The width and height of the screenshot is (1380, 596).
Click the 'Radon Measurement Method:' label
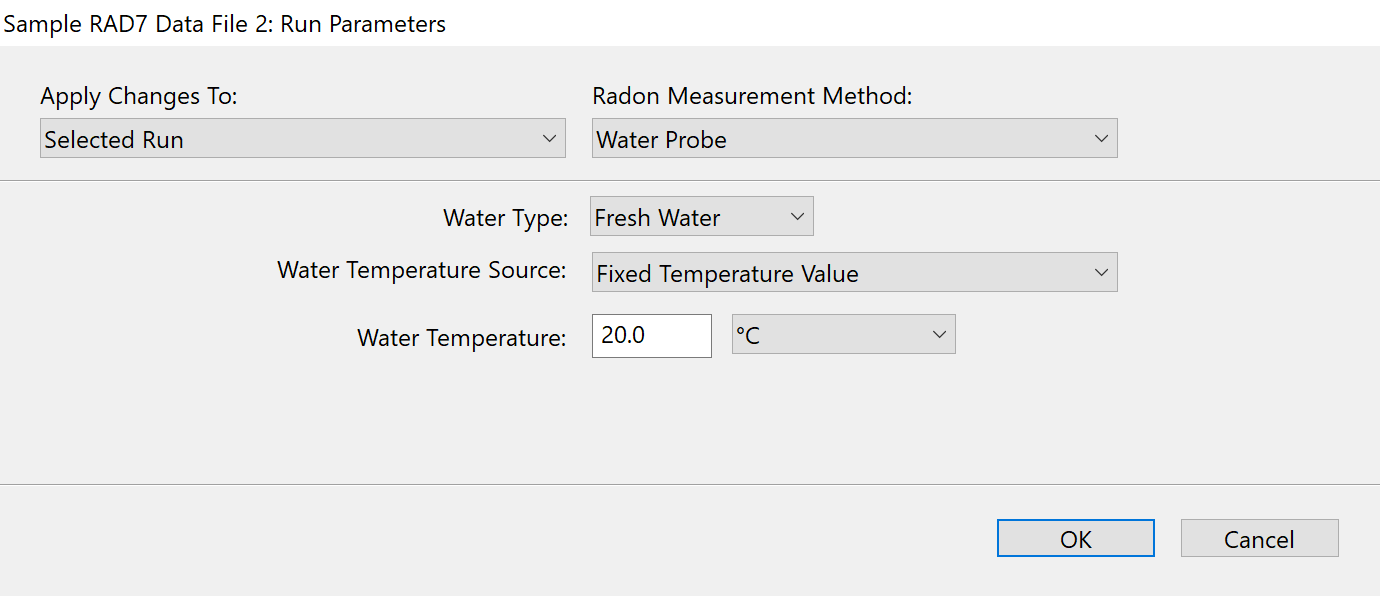pyautogui.click(x=752, y=96)
